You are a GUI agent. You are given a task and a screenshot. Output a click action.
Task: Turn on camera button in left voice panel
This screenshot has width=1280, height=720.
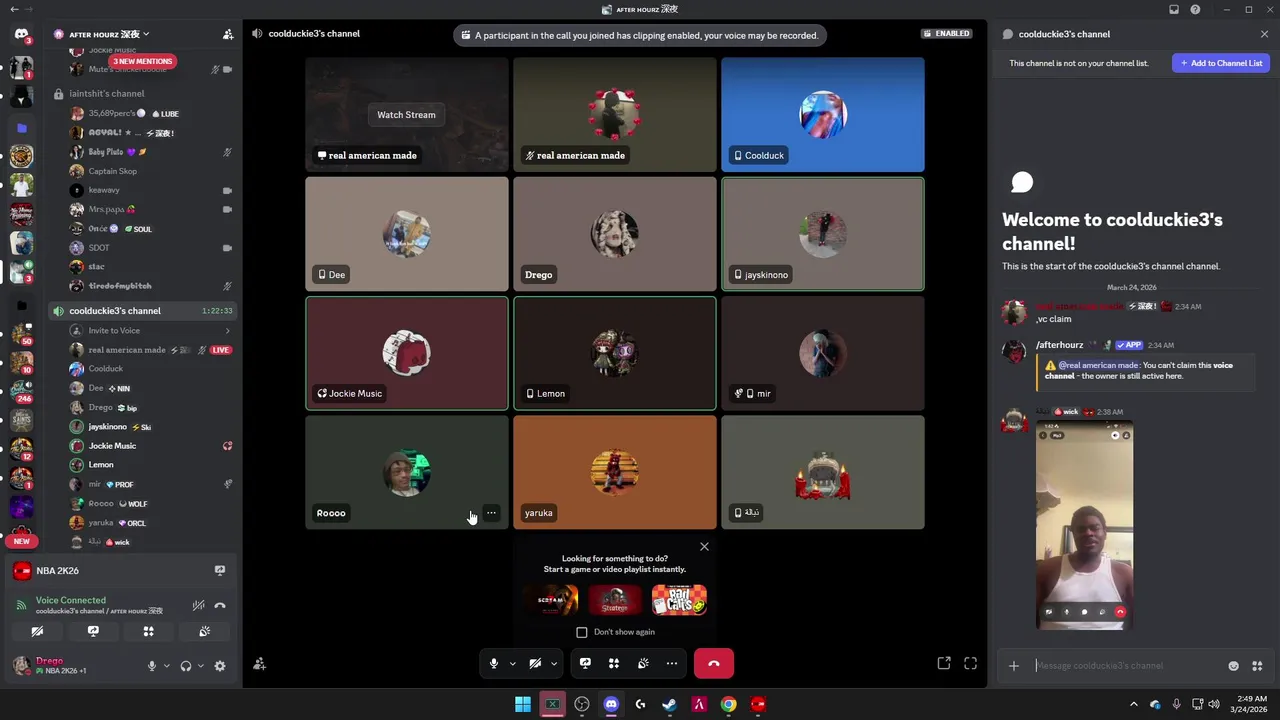[x=37, y=631]
